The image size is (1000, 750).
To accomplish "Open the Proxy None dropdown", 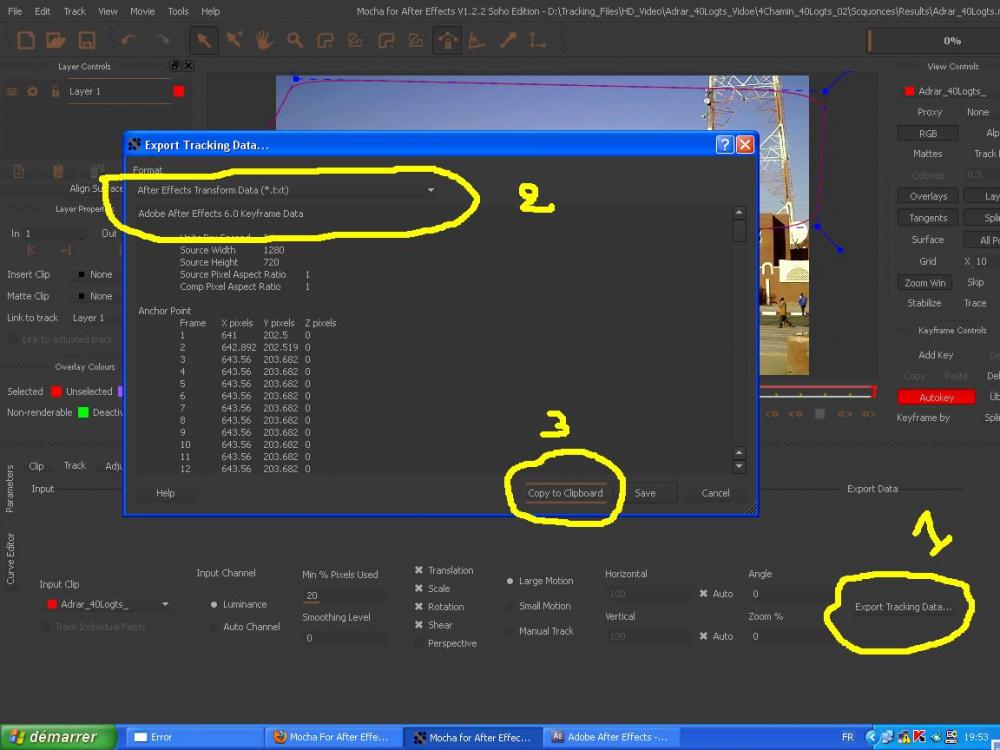I will click(980, 112).
